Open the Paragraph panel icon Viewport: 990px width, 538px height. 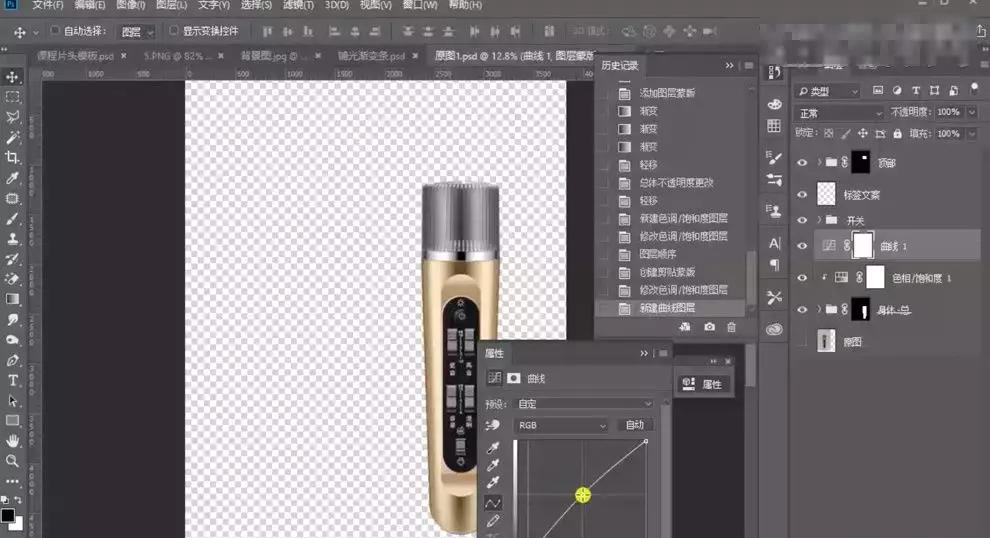pos(774,265)
